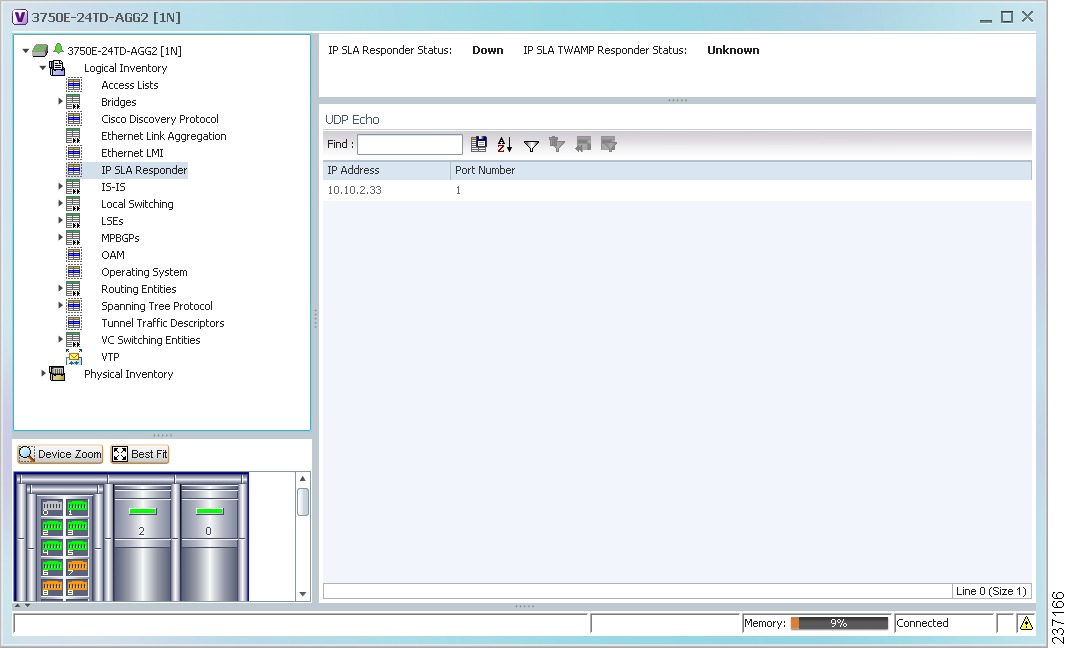Image resolution: width=1069 pixels, height=648 pixels.
Task: Collapse the 3750E-24TD-AGG2 root node
Action: (x=26, y=50)
